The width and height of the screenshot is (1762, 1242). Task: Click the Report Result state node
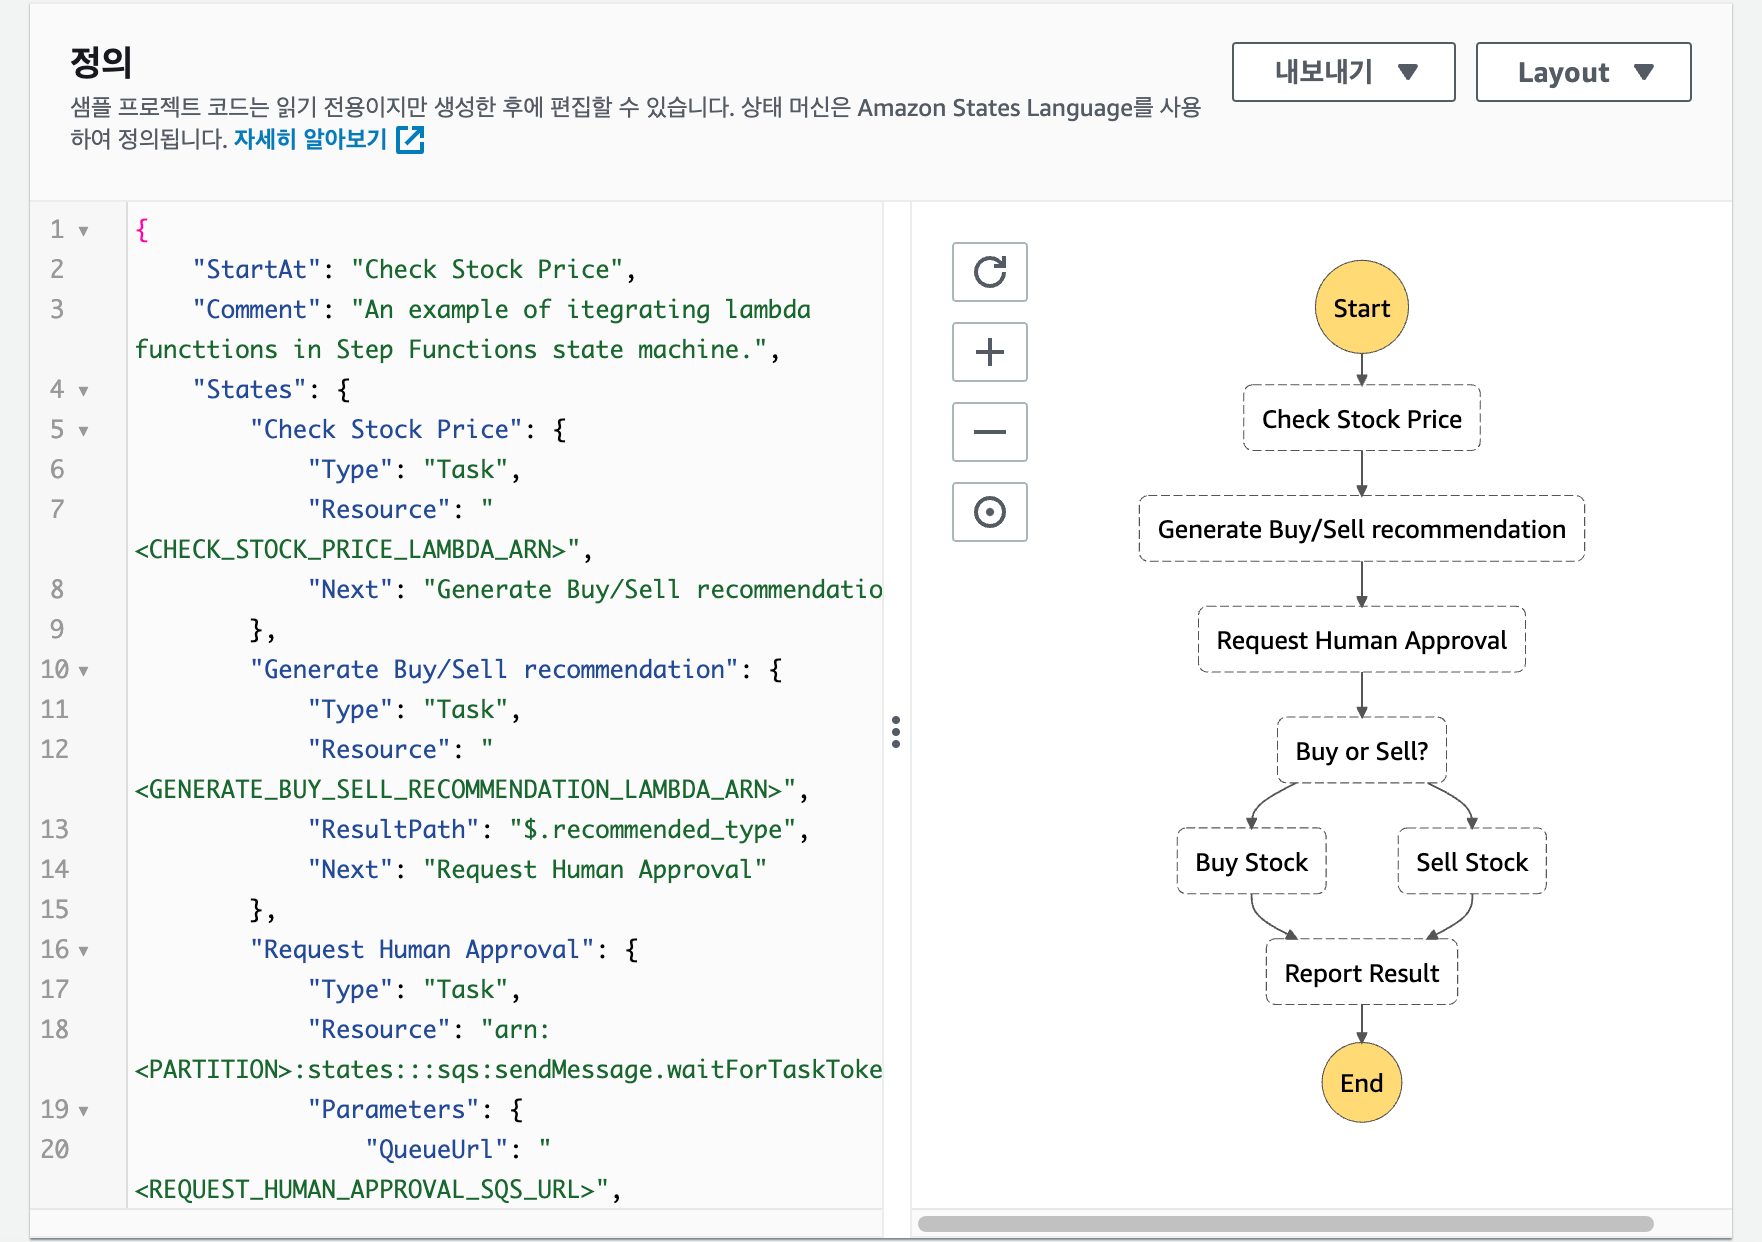tap(1361, 973)
